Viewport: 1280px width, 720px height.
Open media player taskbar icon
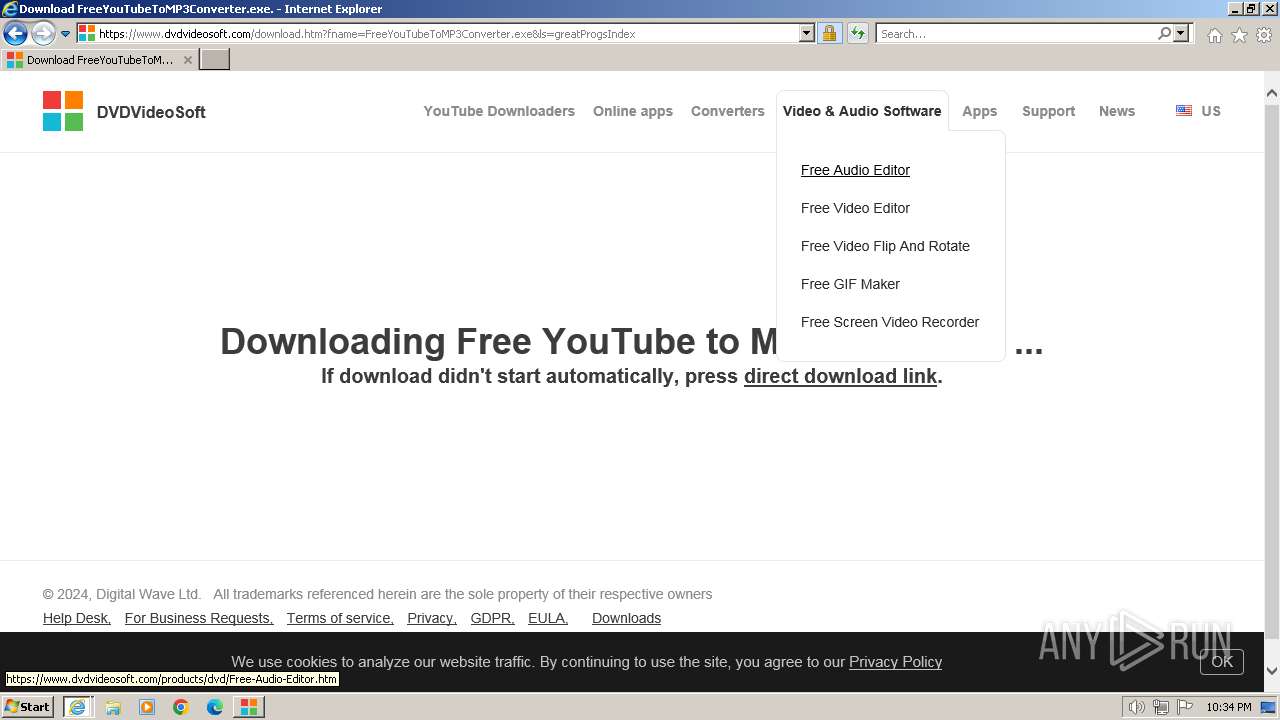(x=147, y=707)
